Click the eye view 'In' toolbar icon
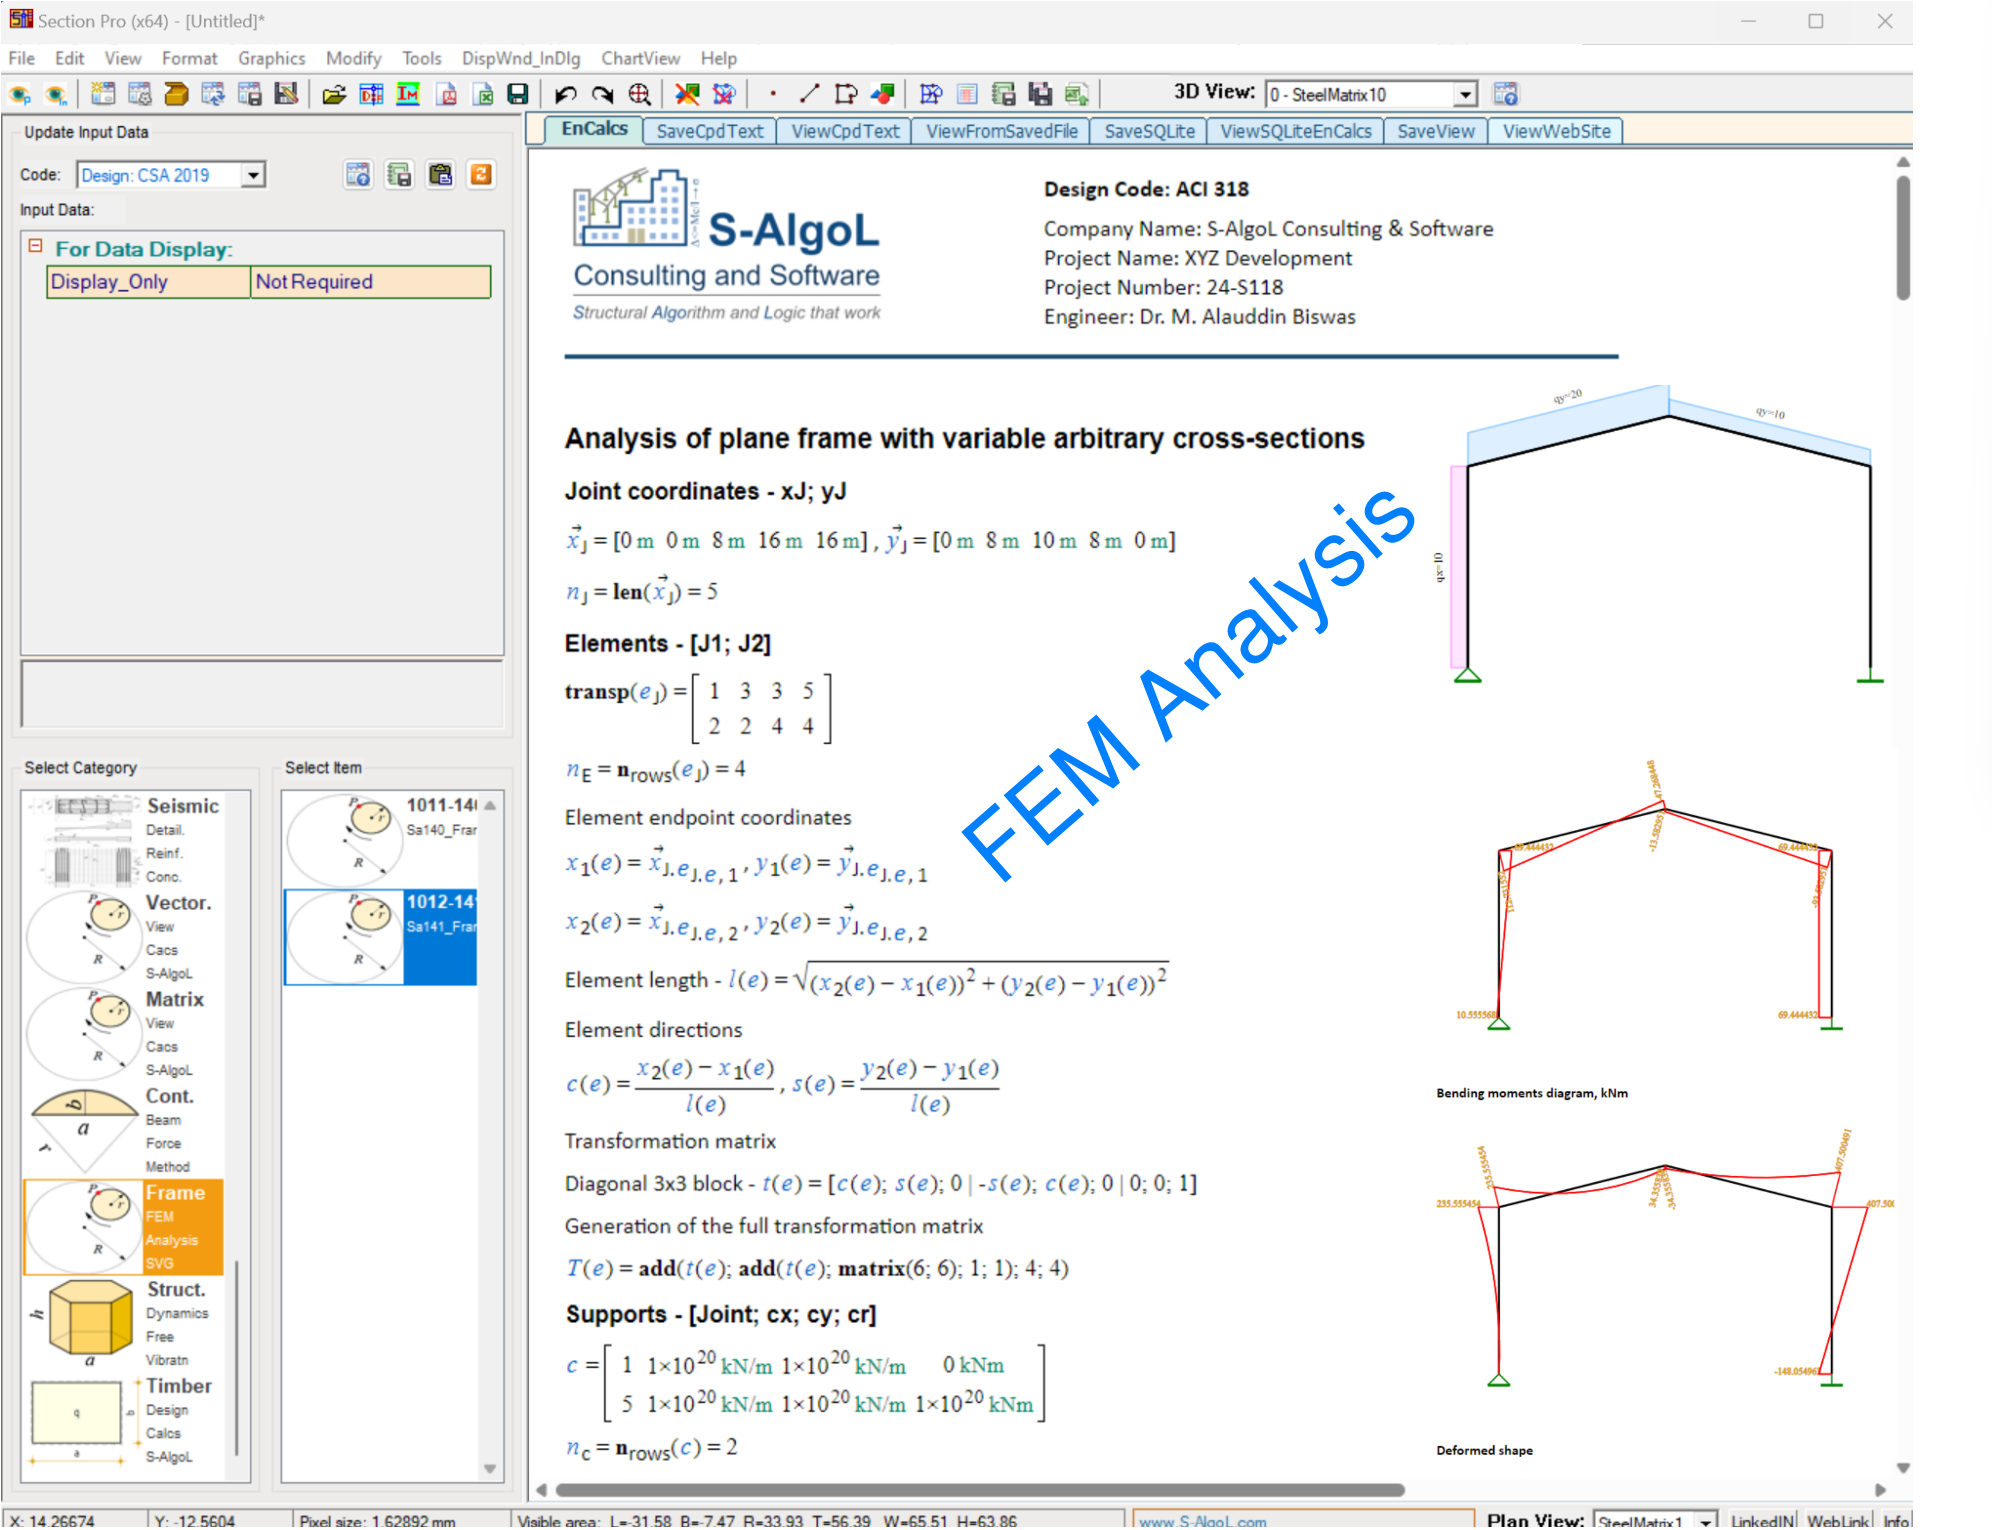 click(57, 95)
